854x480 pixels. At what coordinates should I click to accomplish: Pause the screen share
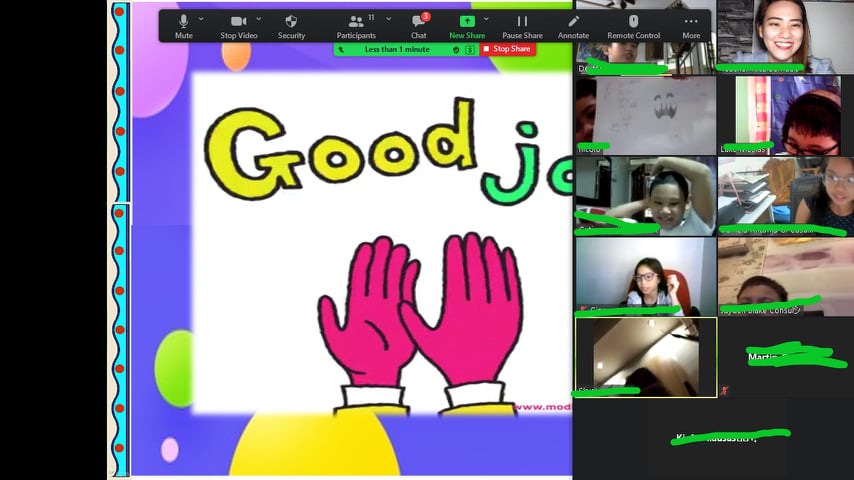click(x=522, y=26)
